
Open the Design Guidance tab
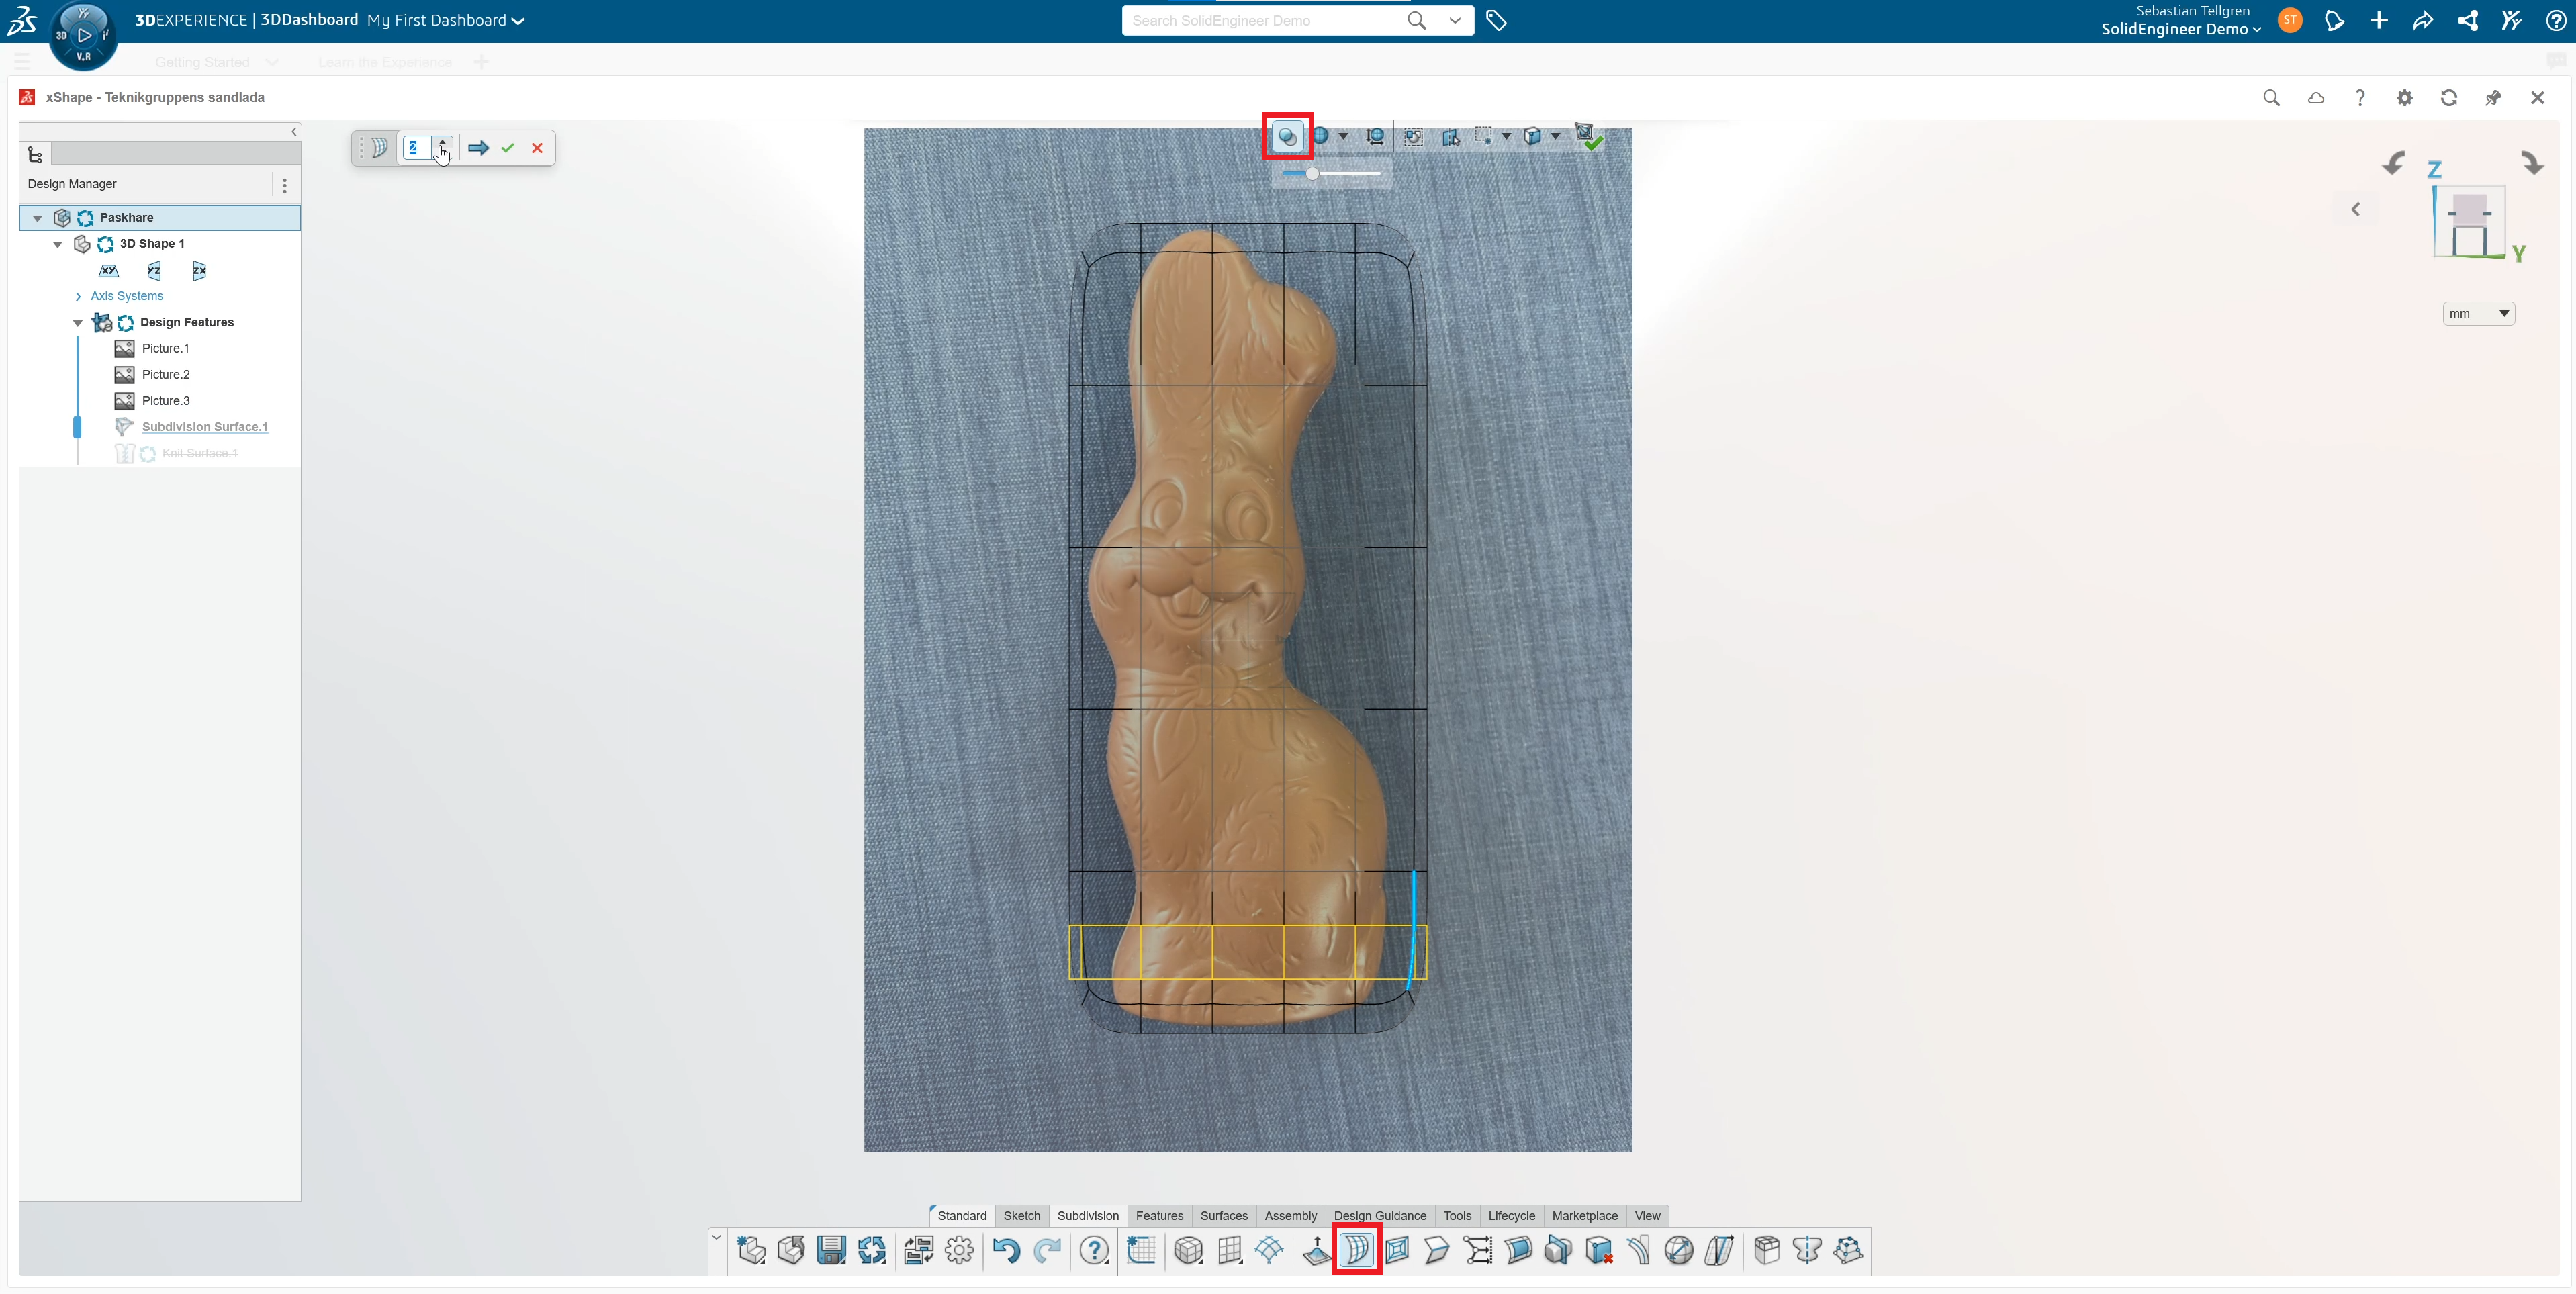coord(1379,1216)
